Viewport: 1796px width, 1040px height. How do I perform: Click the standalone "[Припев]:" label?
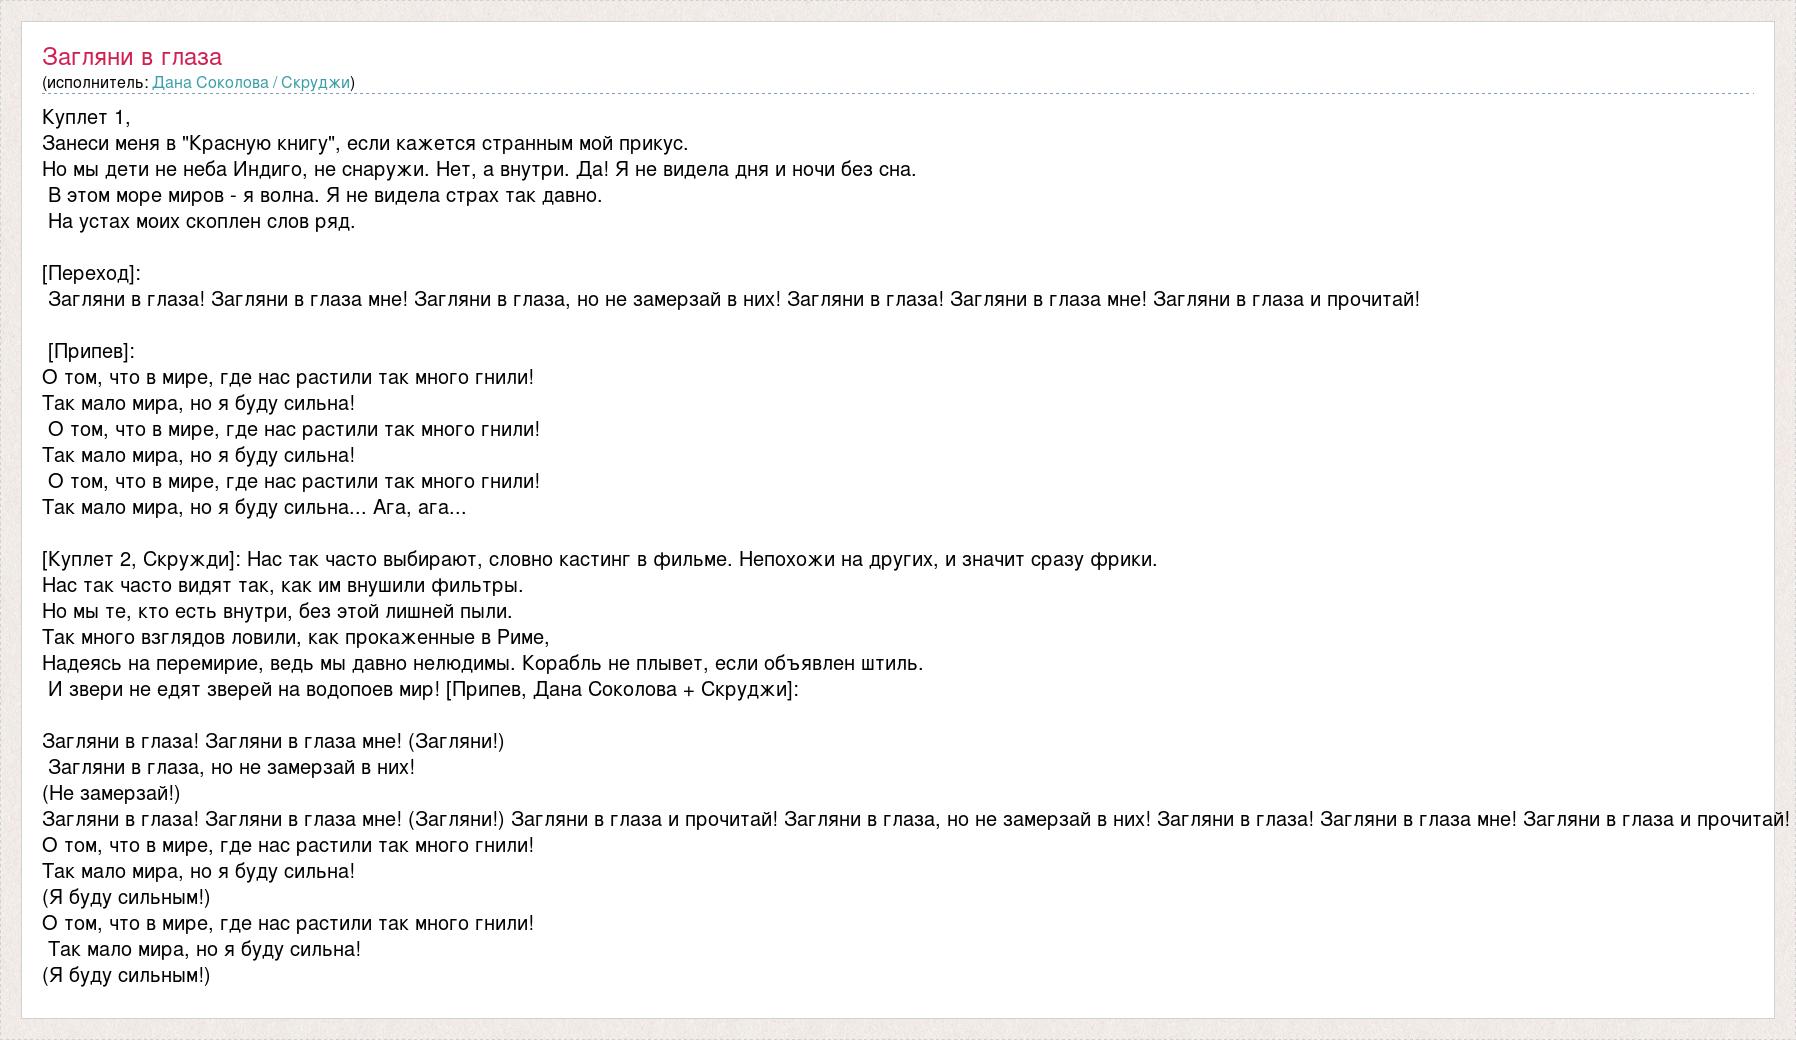point(91,351)
